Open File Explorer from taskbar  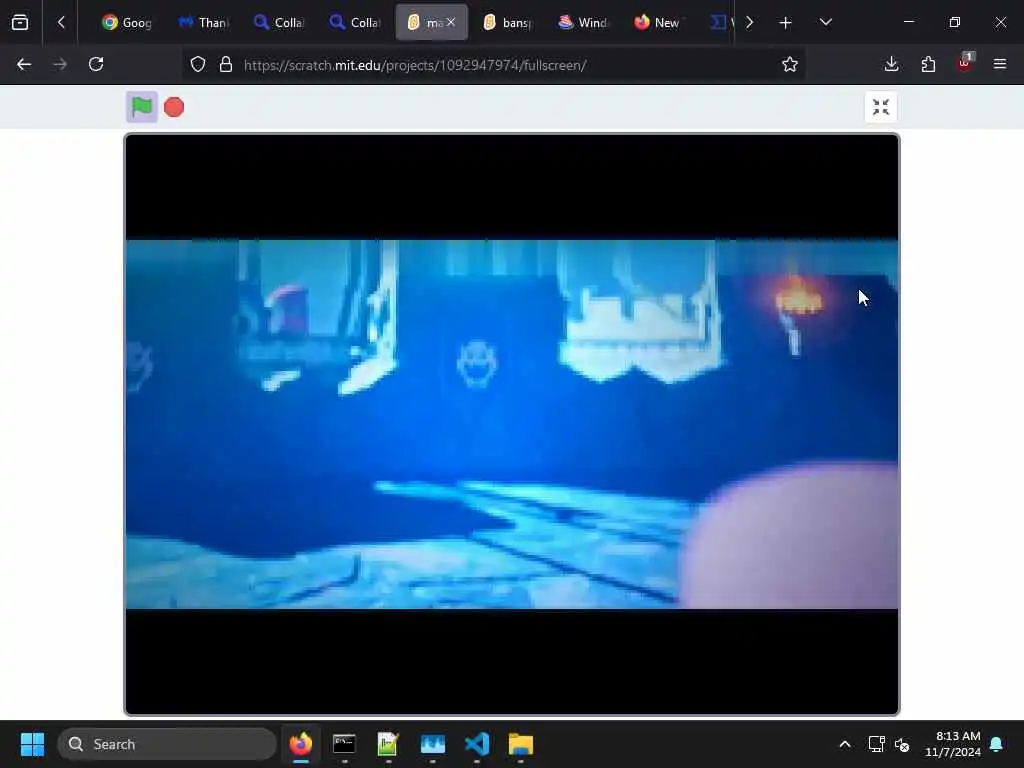[x=521, y=744]
